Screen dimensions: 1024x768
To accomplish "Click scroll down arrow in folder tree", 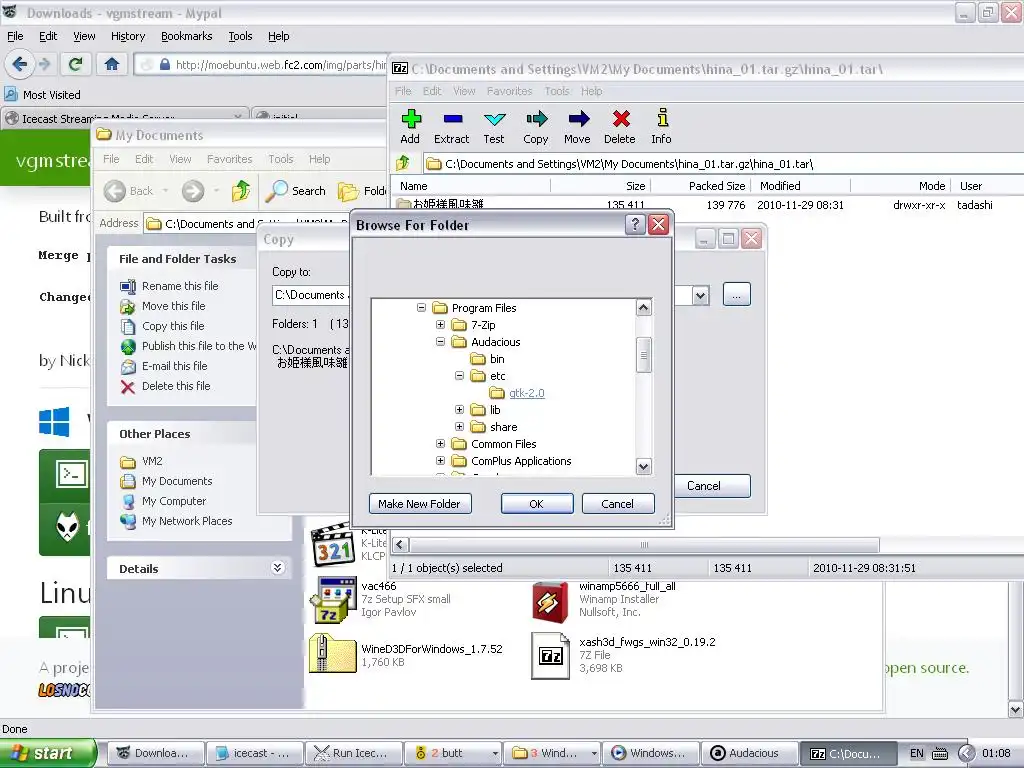I will 643,466.
